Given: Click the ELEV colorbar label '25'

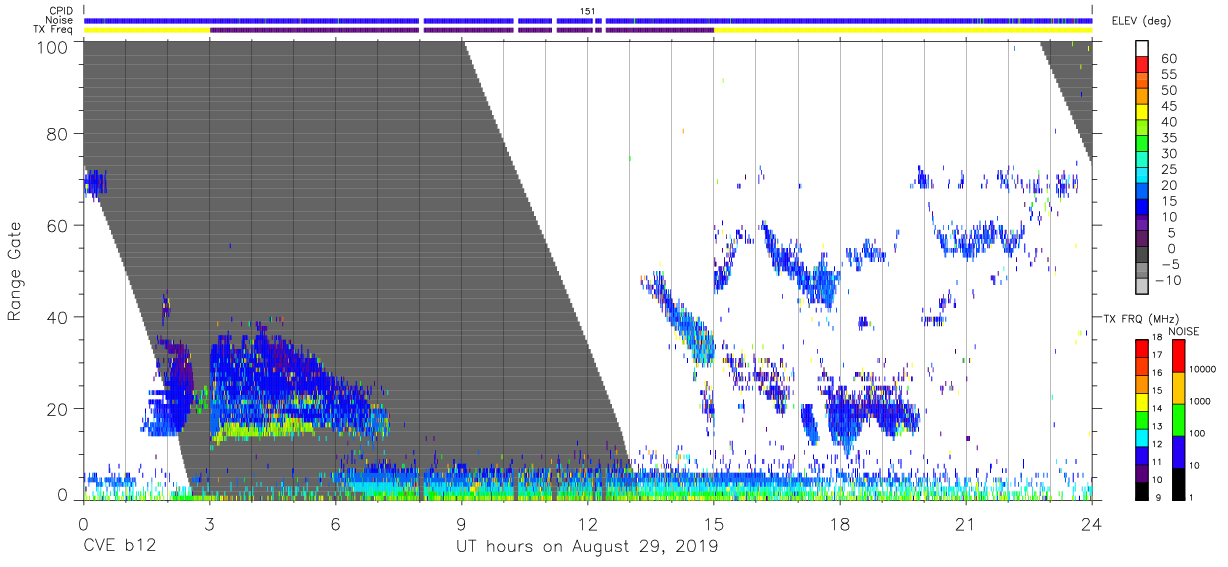Looking at the screenshot, I should click(1168, 170).
